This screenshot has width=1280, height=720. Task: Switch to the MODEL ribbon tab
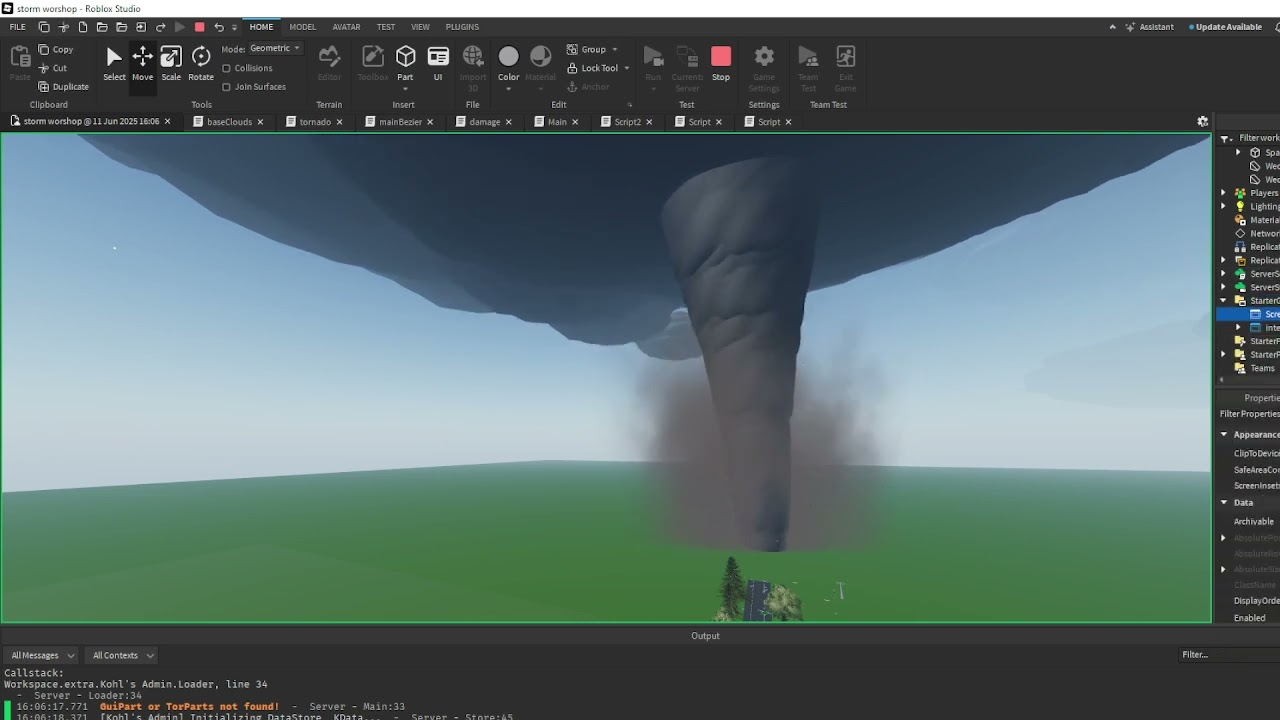pyautogui.click(x=302, y=27)
